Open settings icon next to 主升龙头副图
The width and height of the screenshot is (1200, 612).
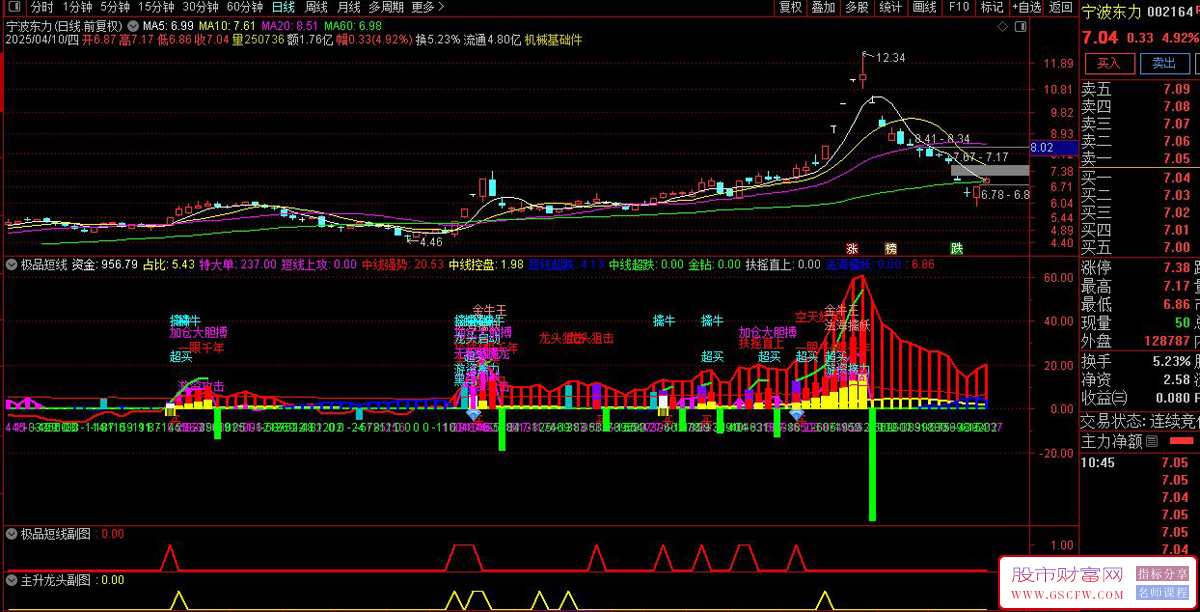(11, 579)
